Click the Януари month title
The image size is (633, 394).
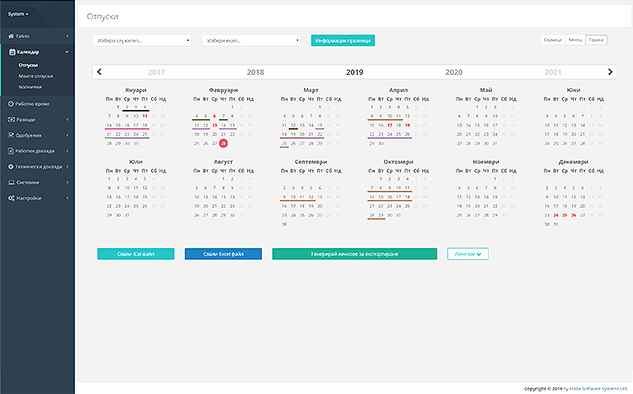click(x=136, y=90)
